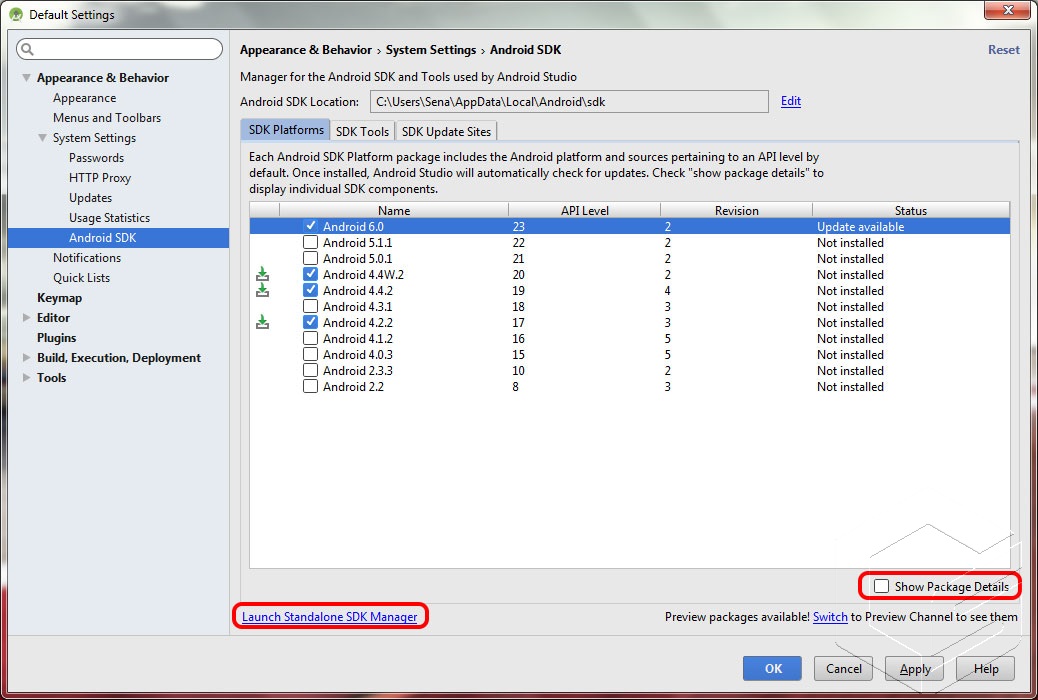The height and width of the screenshot is (700, 1038).
Task: Select Keymap in the settings tree
Action: 60,297
